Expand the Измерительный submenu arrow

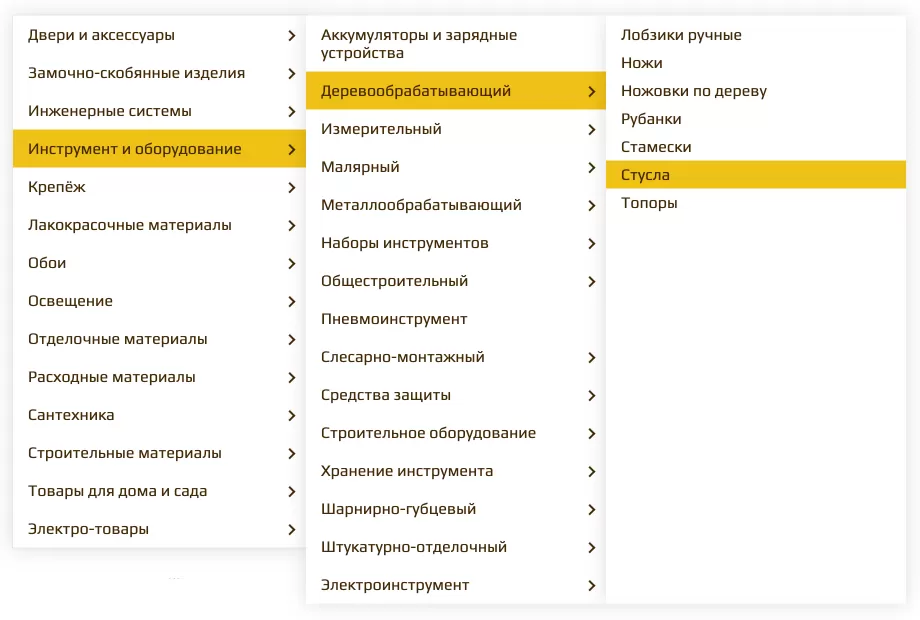pyautogui.click(x=592, y=129)
